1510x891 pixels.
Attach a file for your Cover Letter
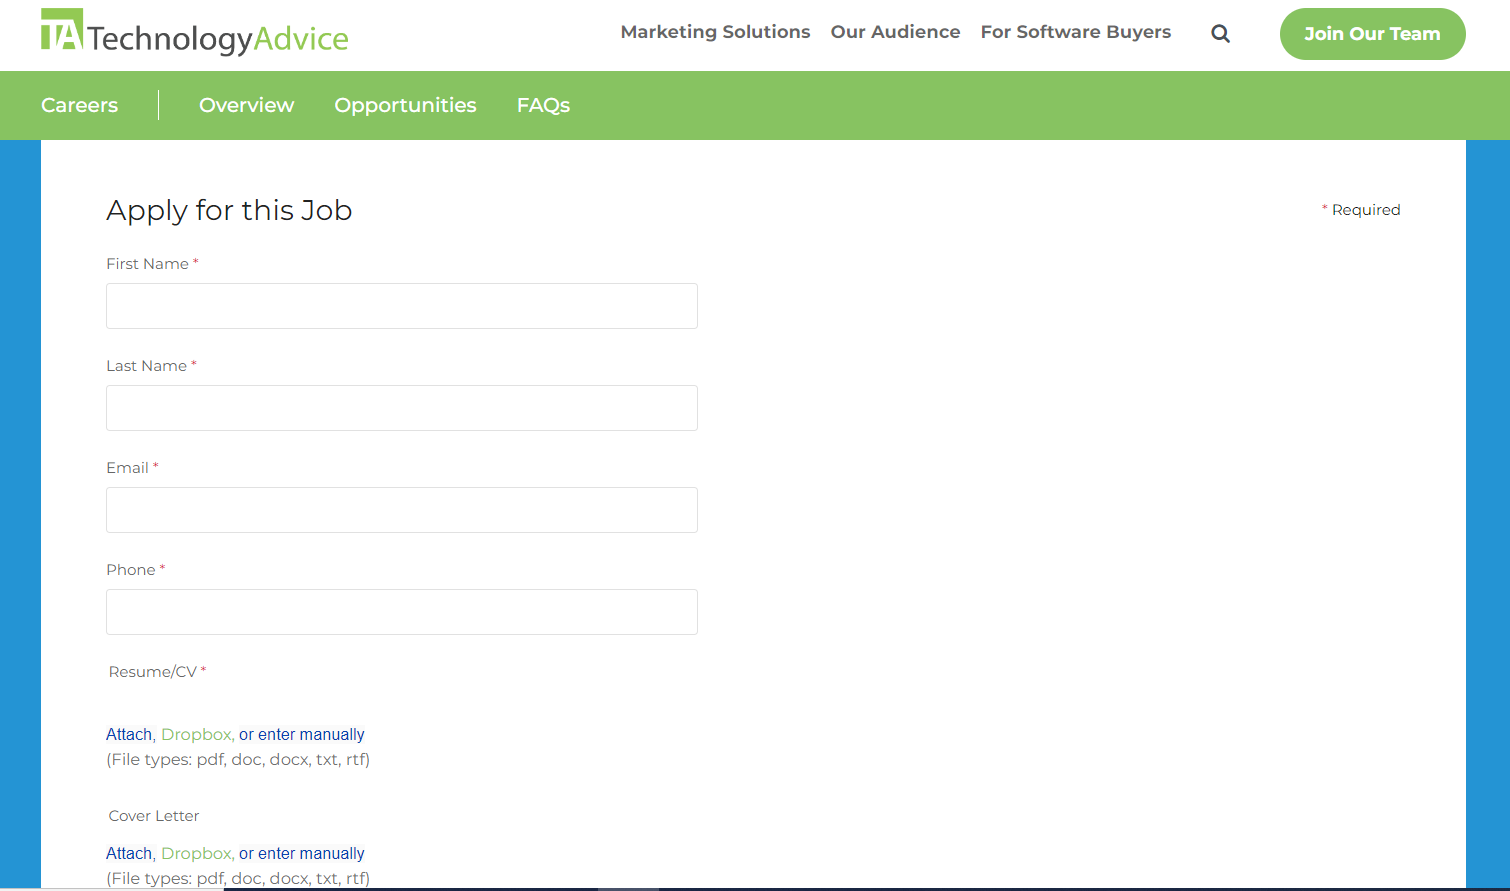coord(128,852)
